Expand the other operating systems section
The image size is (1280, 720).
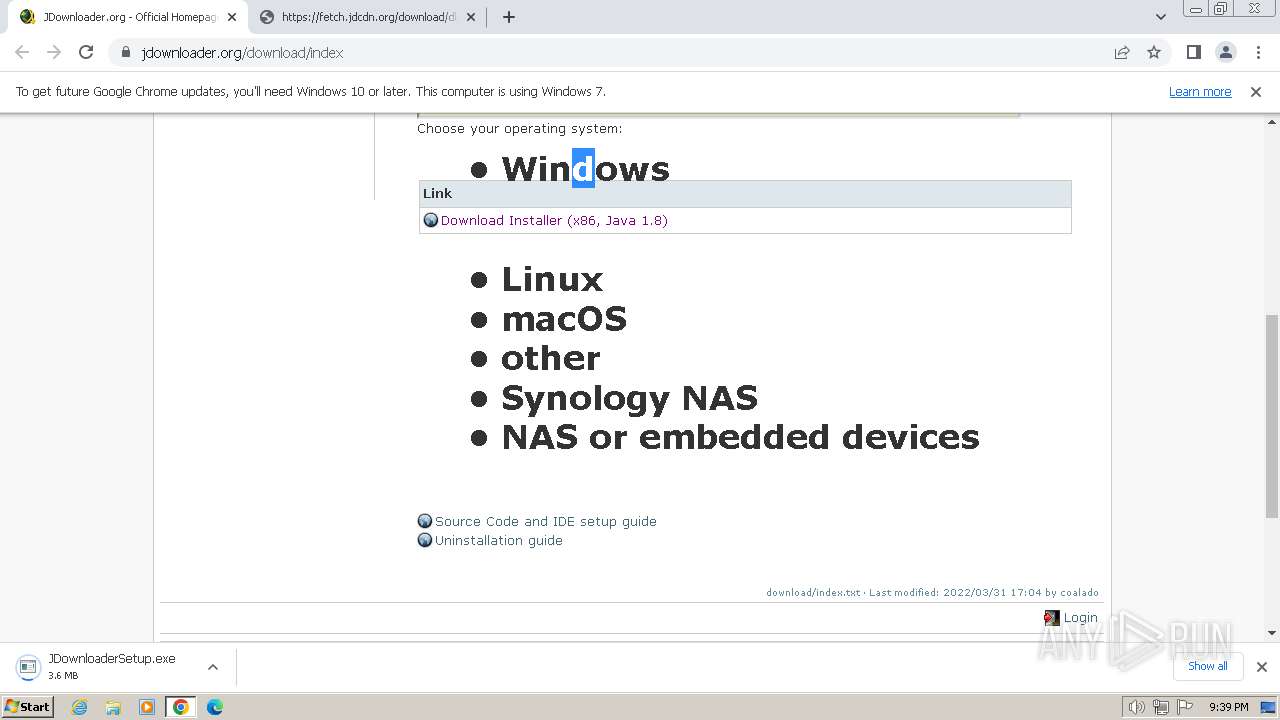click(x=551, y=358)
